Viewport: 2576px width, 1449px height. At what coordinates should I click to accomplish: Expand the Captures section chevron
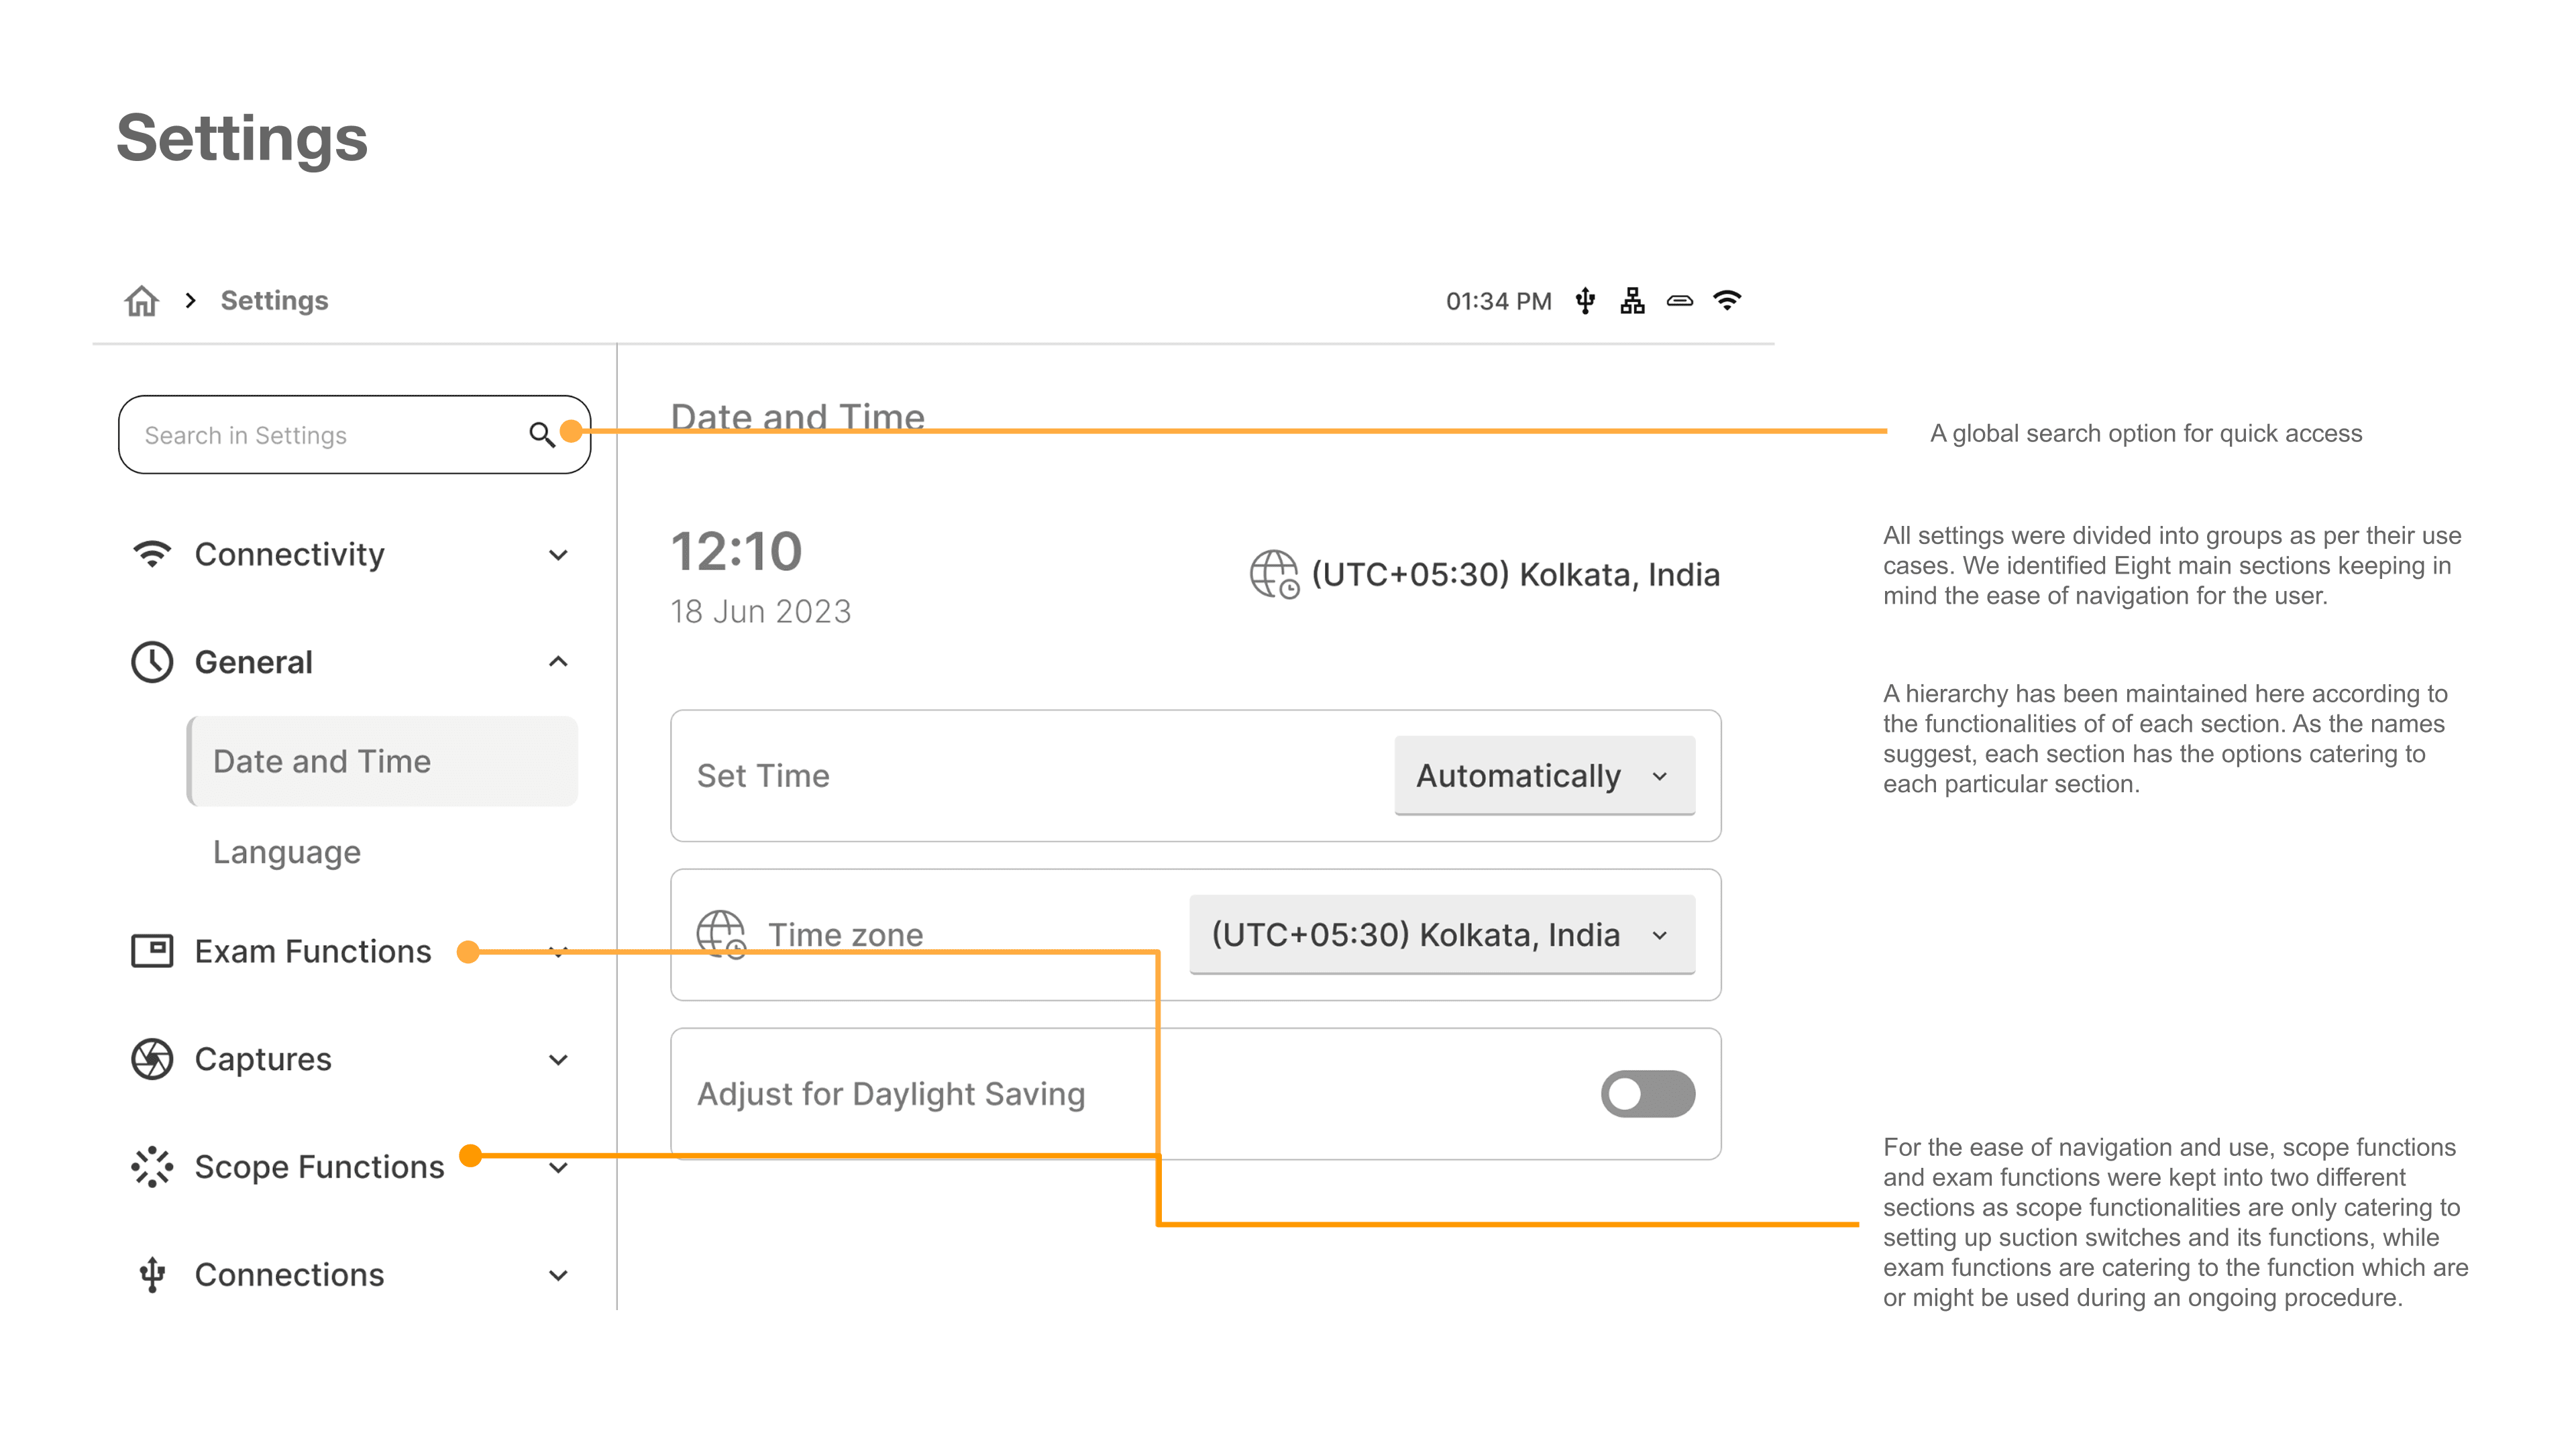[x=559, y=1060]
